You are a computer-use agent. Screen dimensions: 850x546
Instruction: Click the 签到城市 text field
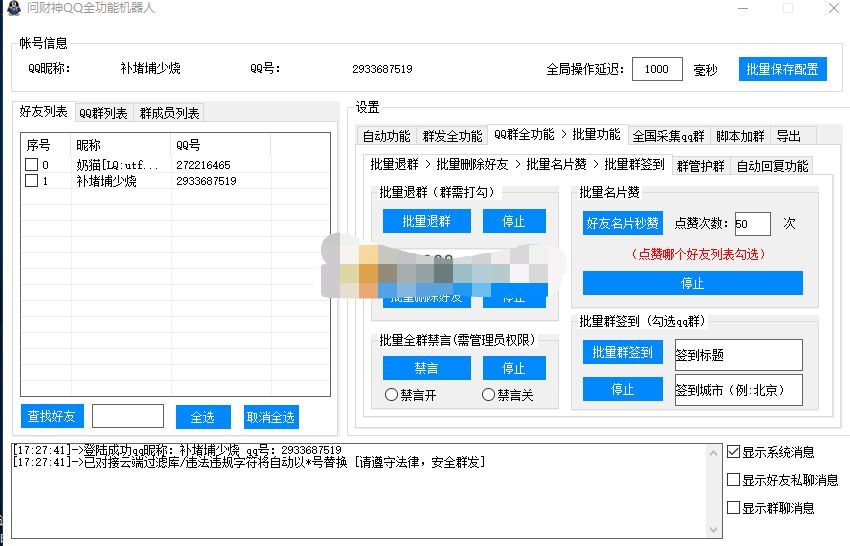pyautogui.click(x=738, y=390)
